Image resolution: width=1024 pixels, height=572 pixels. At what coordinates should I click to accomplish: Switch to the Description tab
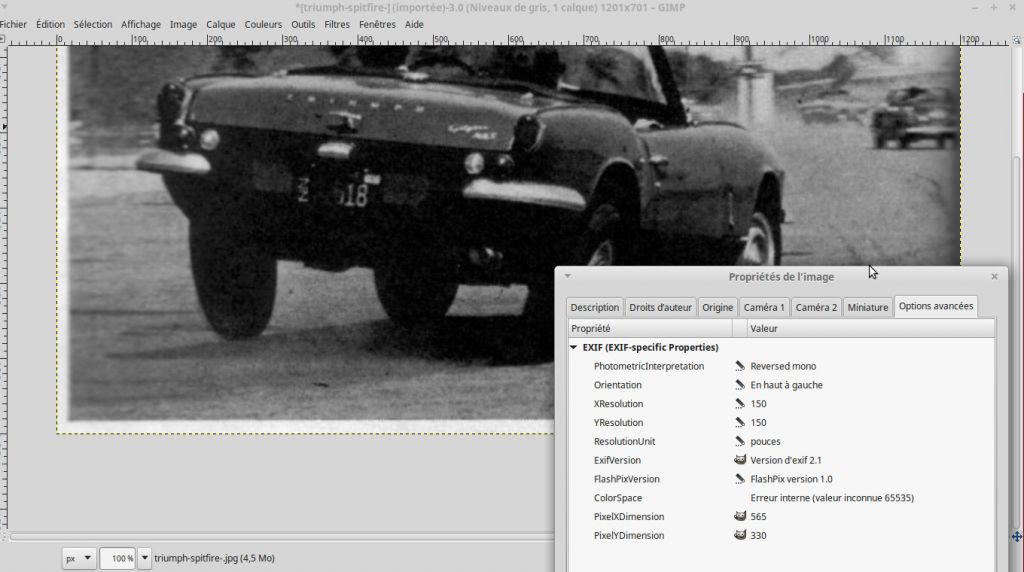pyautogui.click(x=594, y=307)
